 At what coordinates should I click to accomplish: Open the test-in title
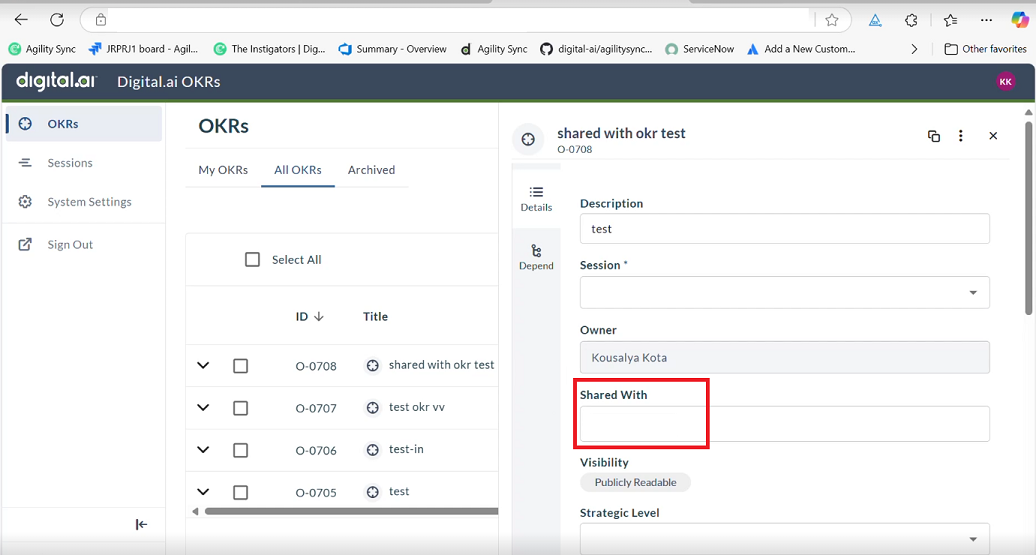[x=406, y=449]
